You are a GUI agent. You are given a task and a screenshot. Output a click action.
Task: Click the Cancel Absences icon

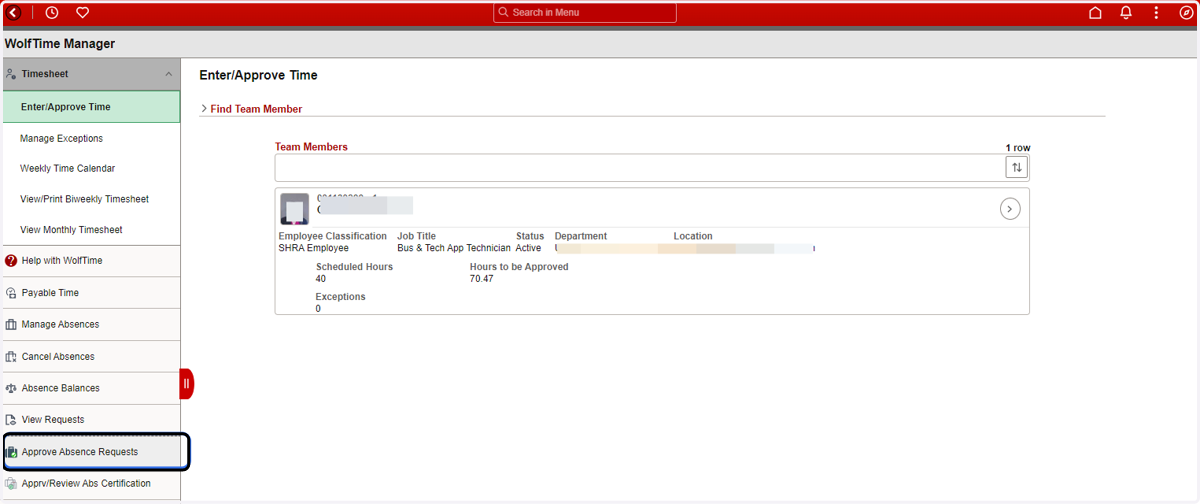pyautogui.click(x=11, y=356)
